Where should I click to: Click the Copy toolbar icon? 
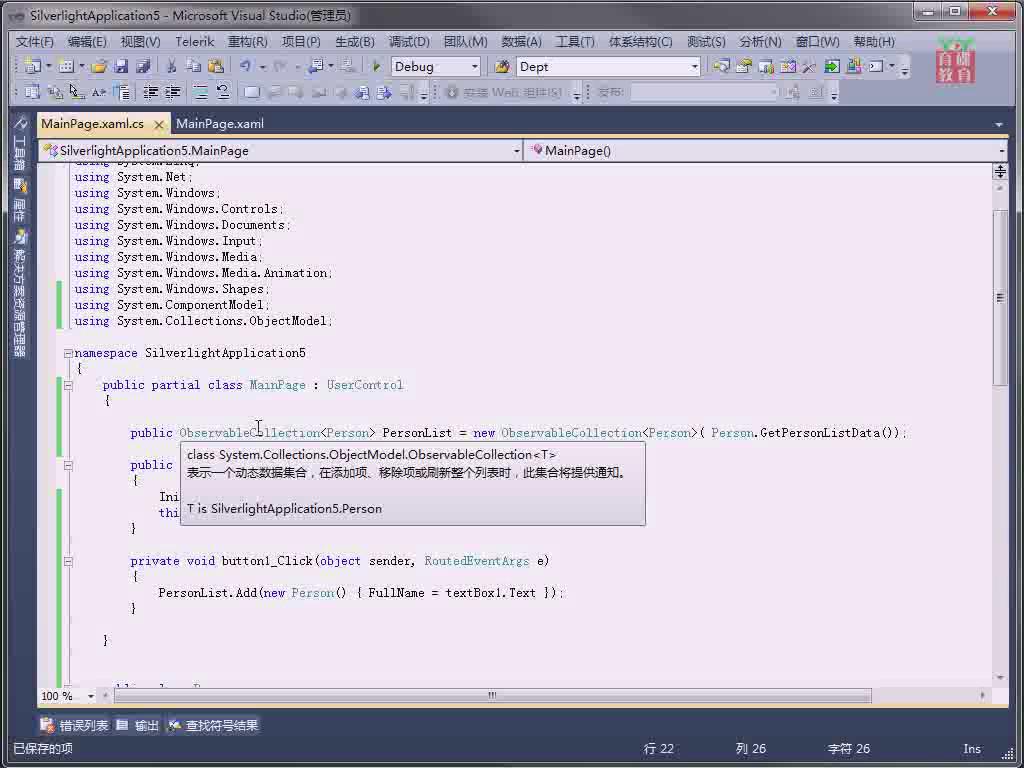click(193, 66)
